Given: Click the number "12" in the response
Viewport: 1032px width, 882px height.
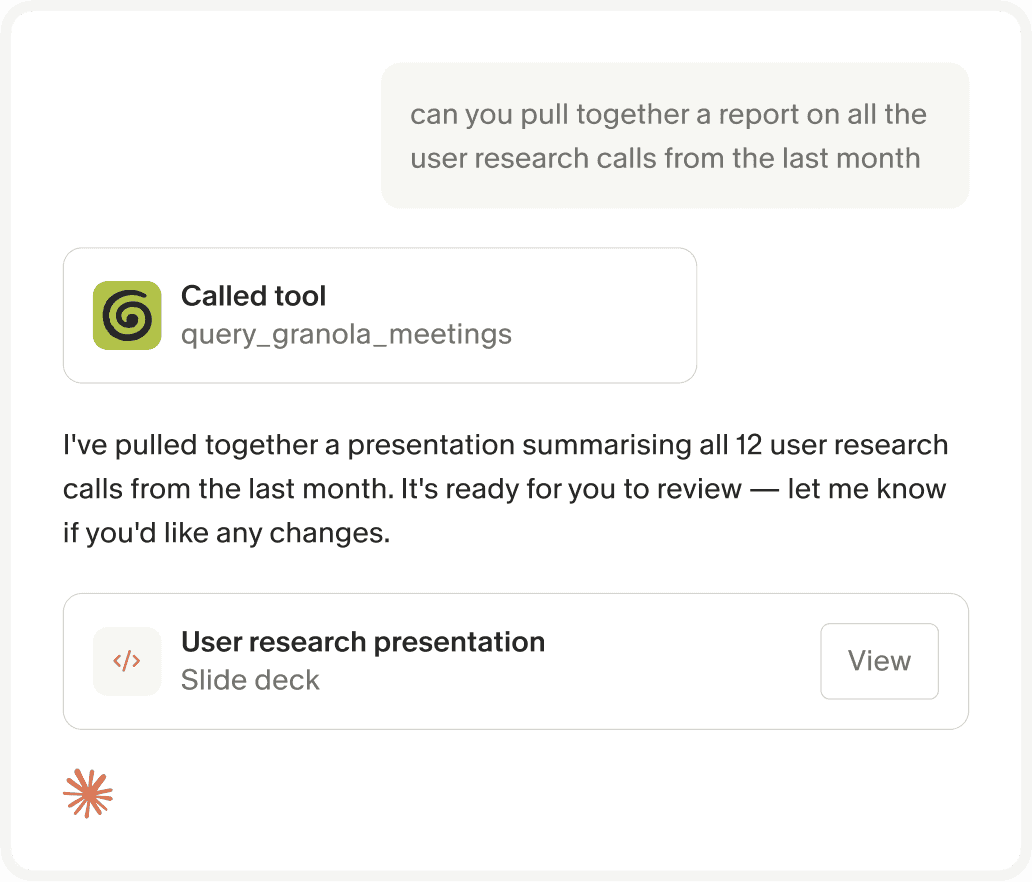Looking at the screenshot, I should tap(748, 446).
